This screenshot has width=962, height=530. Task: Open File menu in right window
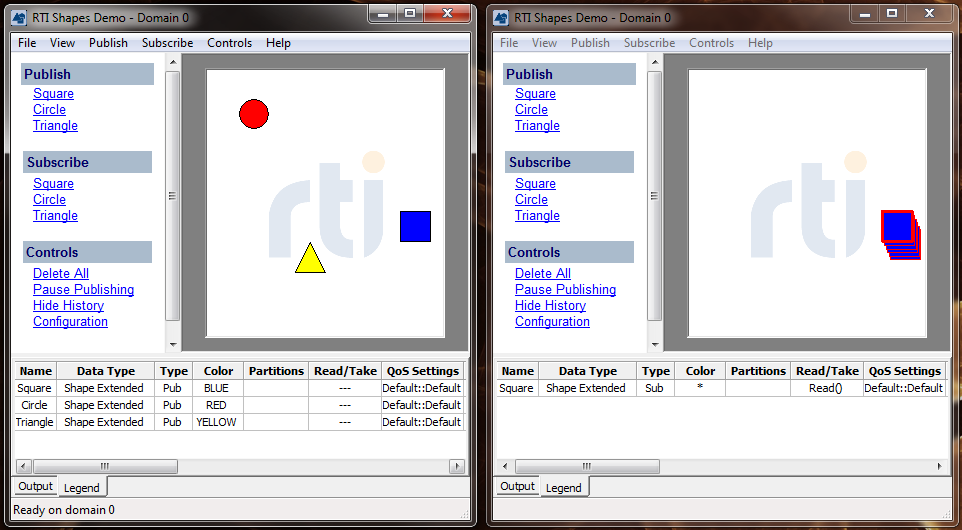pyautogui.click(x=509, y=43)
